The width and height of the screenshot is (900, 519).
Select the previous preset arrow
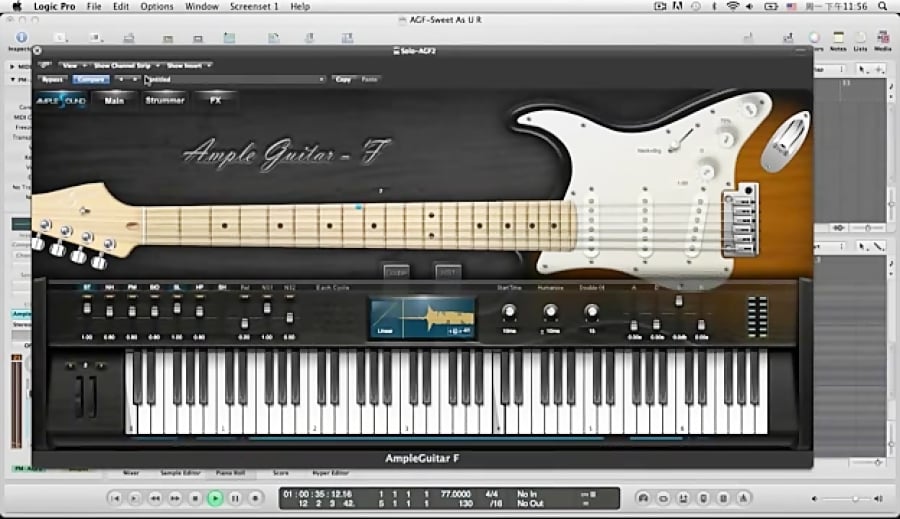121,79
